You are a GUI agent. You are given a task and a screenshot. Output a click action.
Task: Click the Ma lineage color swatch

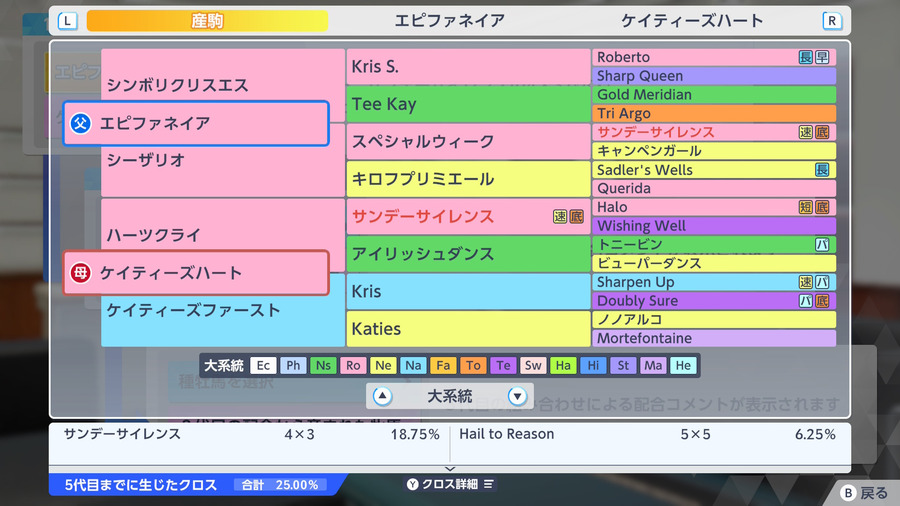tap(653, 365)
